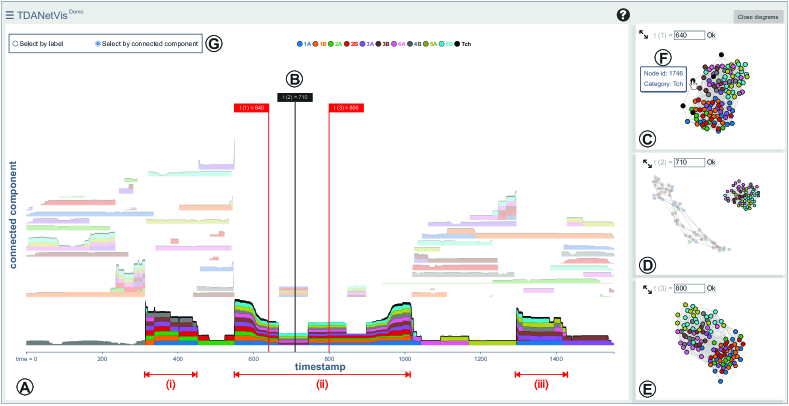Toggle the 4B gray legend swatch
This screenshot has width=789, height=406.
coord(410,44)
